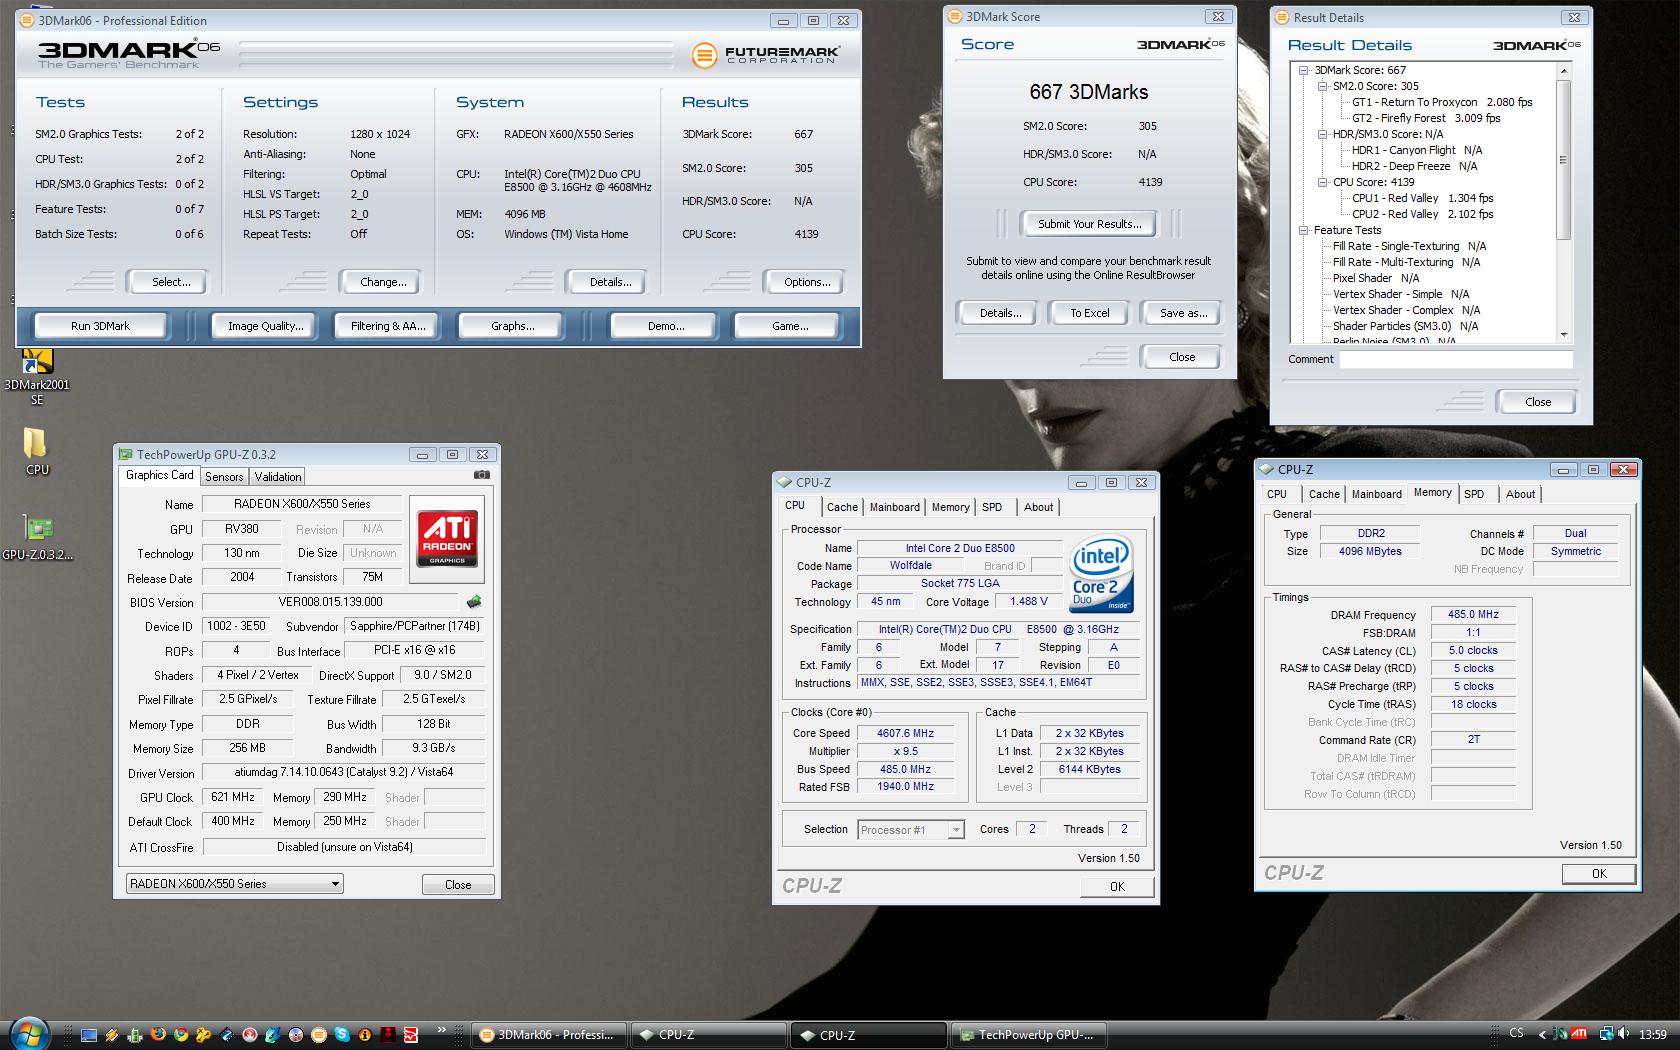The width and height of the screenshot is (1680, 1050).
Task: Click the scroll down arrow in Result Details
Action: (x=1563, y=335)
